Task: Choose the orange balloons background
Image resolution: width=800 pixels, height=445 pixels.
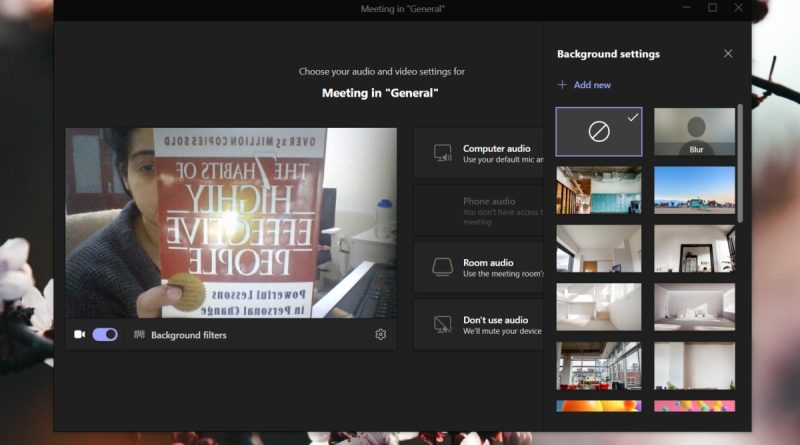Action: click(599, 406)
